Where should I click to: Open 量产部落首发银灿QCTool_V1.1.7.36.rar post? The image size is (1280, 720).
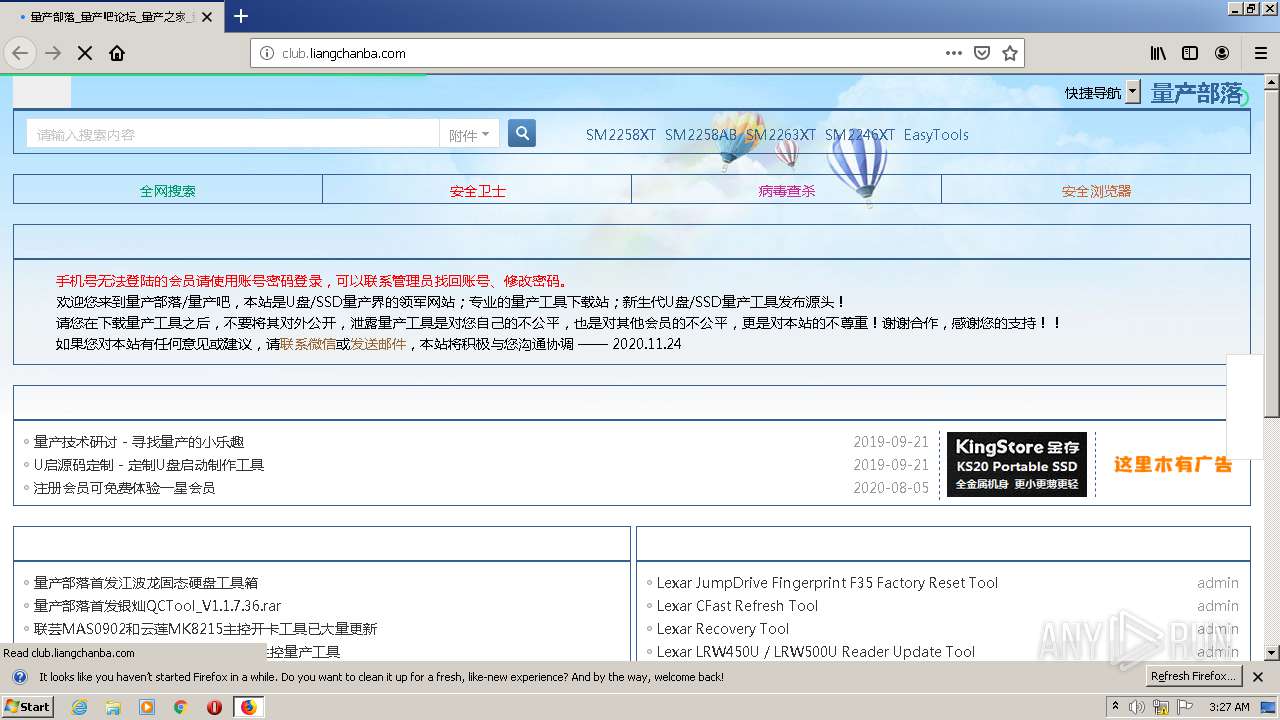(x=158, y=606)
